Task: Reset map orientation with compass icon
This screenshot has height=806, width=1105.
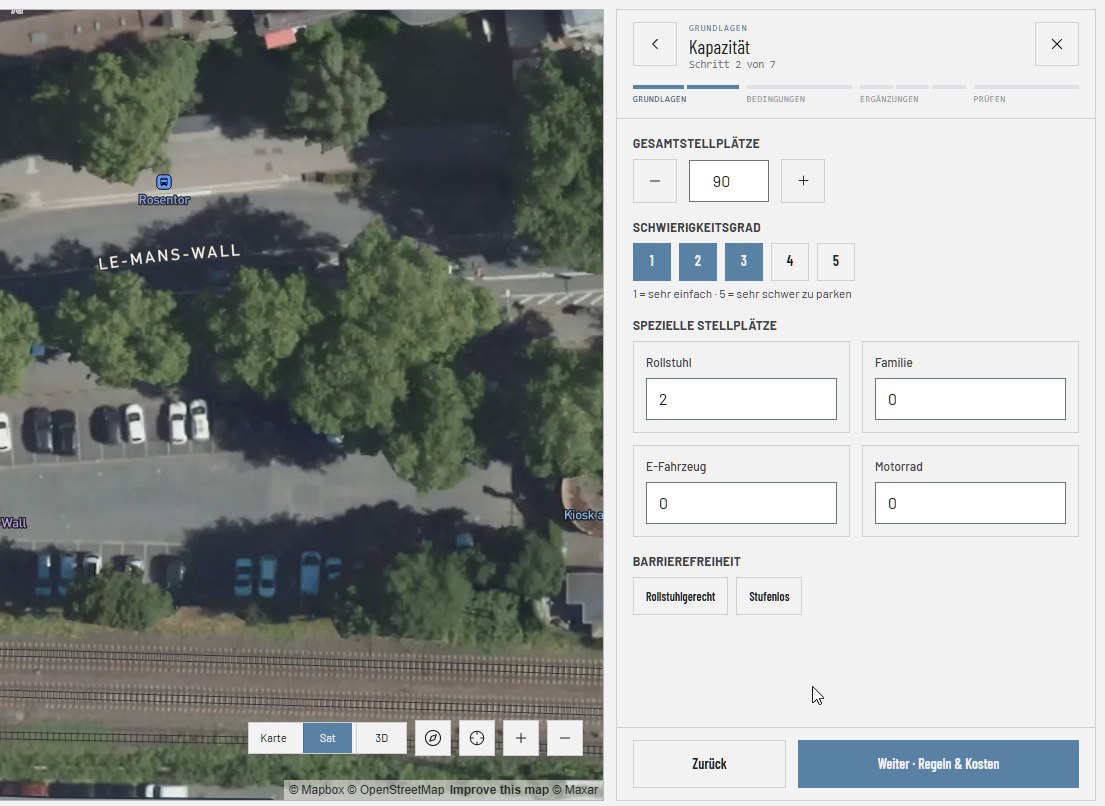Action: pyautogui.click(x=433, y=738)
